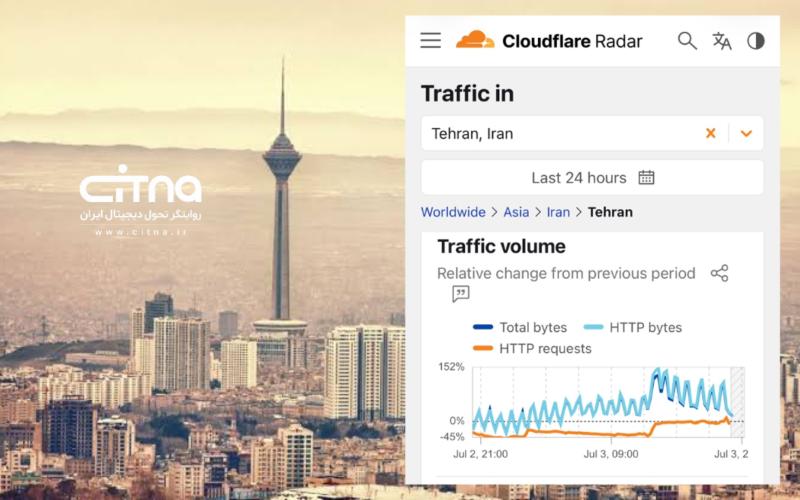The image size is (800, 500).
Task: Click the Traffic in heading
Action: [467, 94]
